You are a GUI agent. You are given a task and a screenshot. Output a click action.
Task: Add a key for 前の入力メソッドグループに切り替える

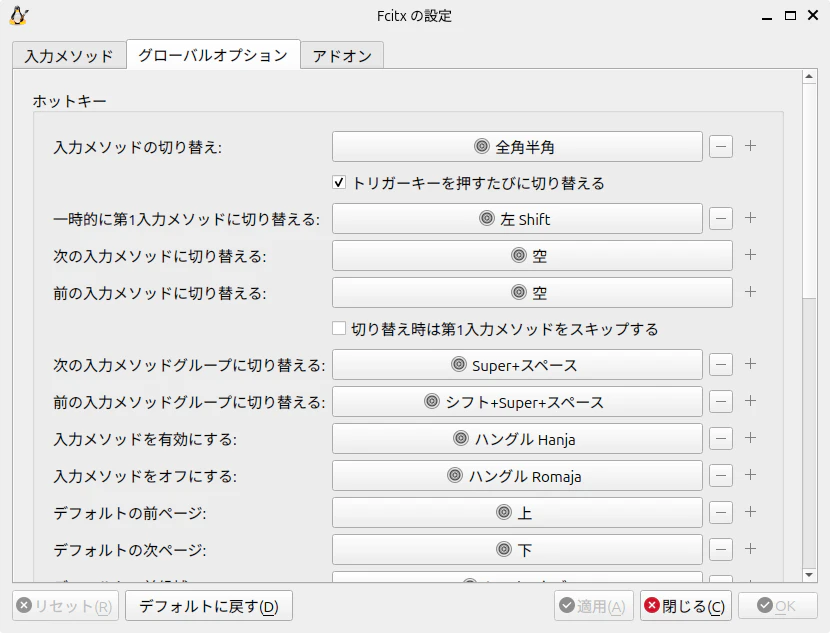tap(750, 401)
